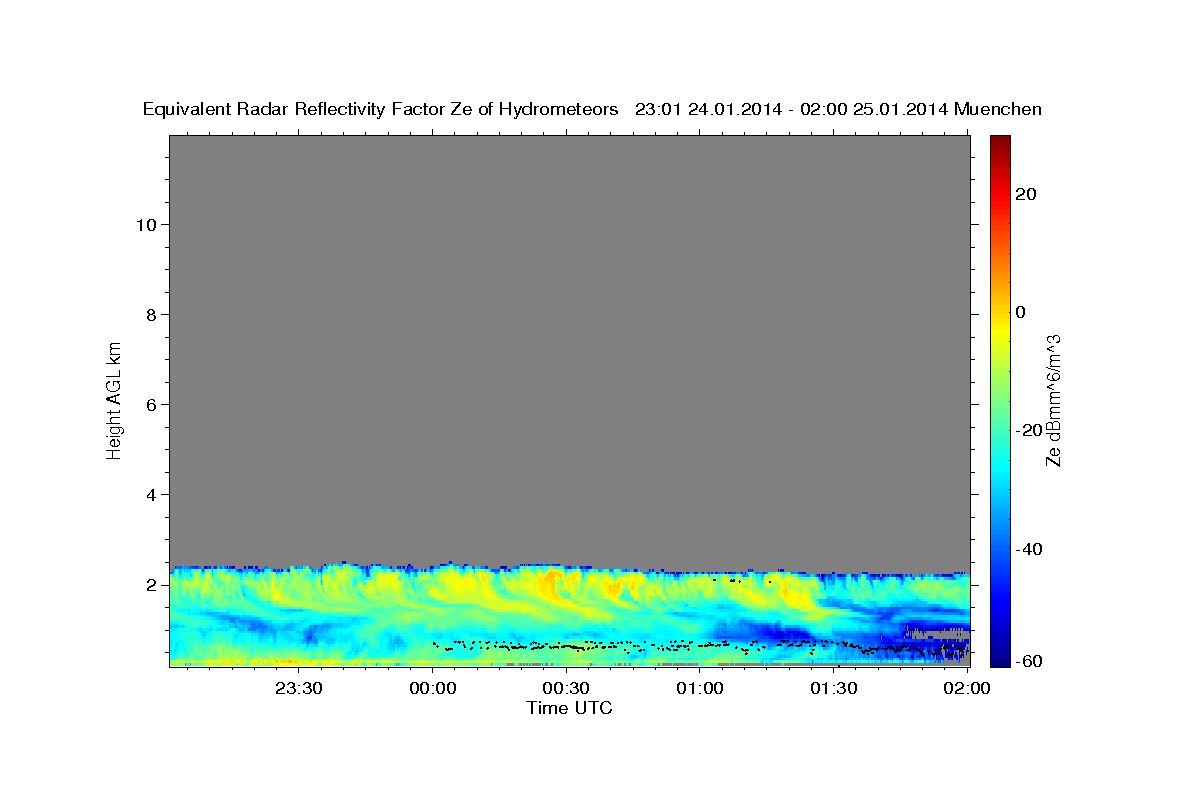Click the '23:30' time tick label
This screenshot has height=800, width=1200.
[299, 688]
